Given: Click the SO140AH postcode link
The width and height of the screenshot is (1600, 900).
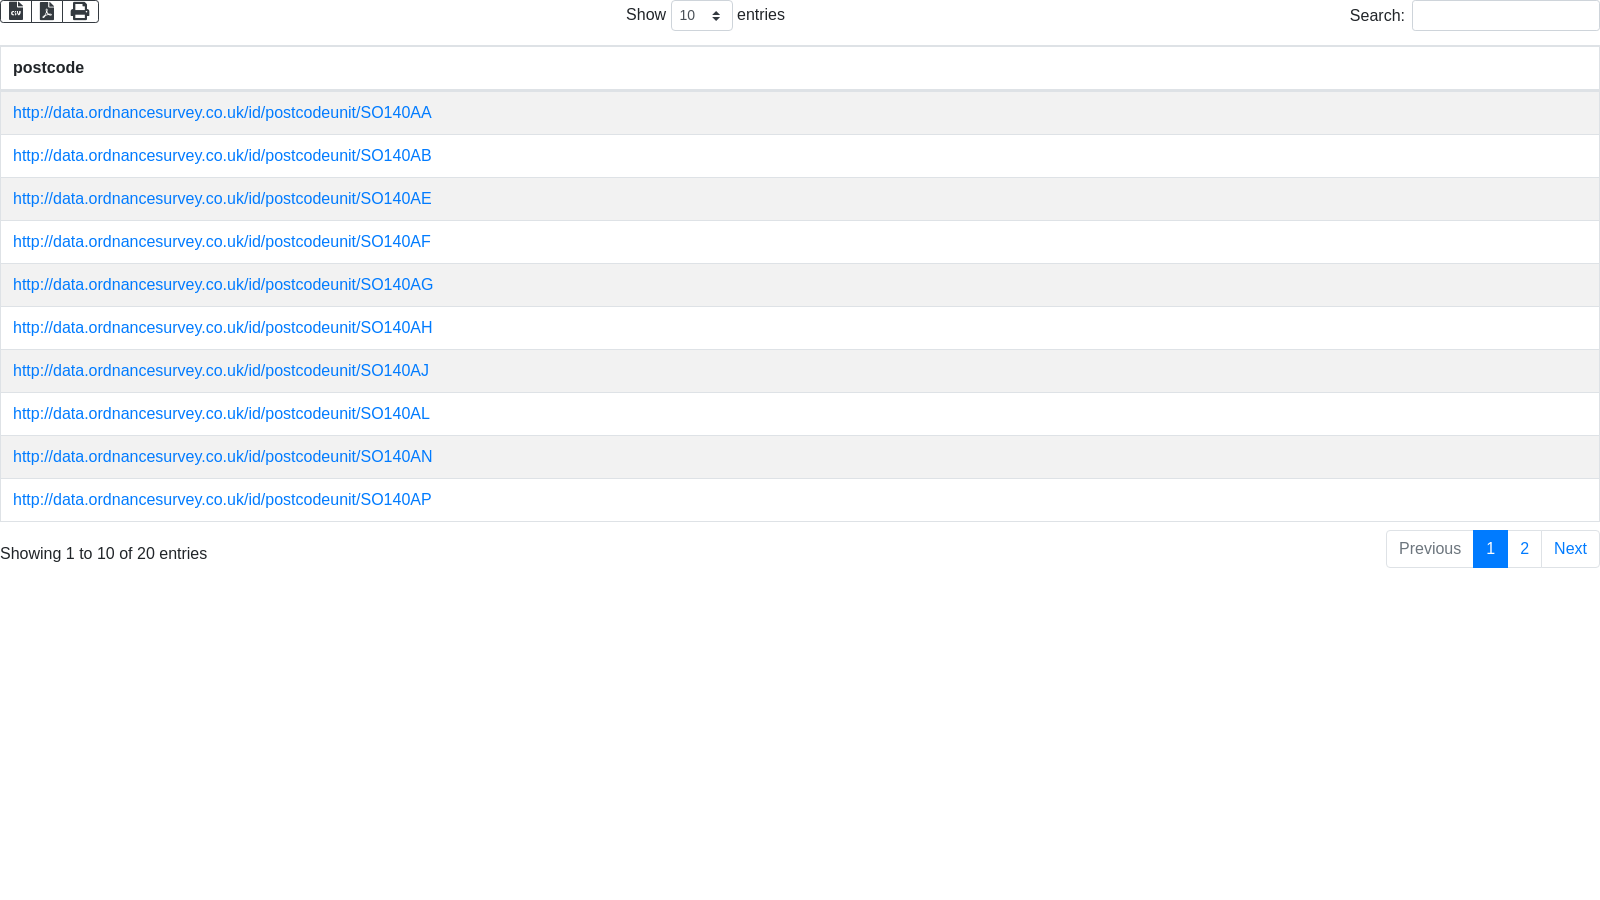Looking at the screenshot, I should pos(222,328).
